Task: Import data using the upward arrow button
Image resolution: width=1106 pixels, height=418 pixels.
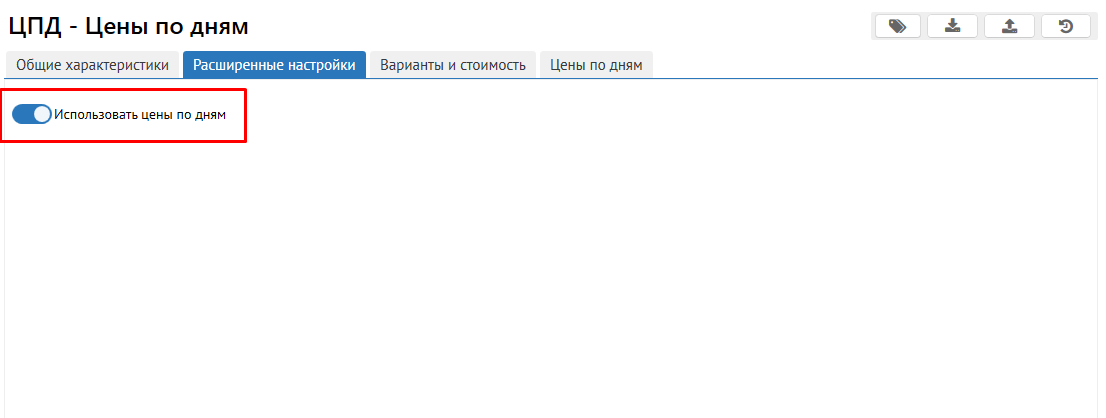Action: pyautogui.click(x=1009, y=26)
